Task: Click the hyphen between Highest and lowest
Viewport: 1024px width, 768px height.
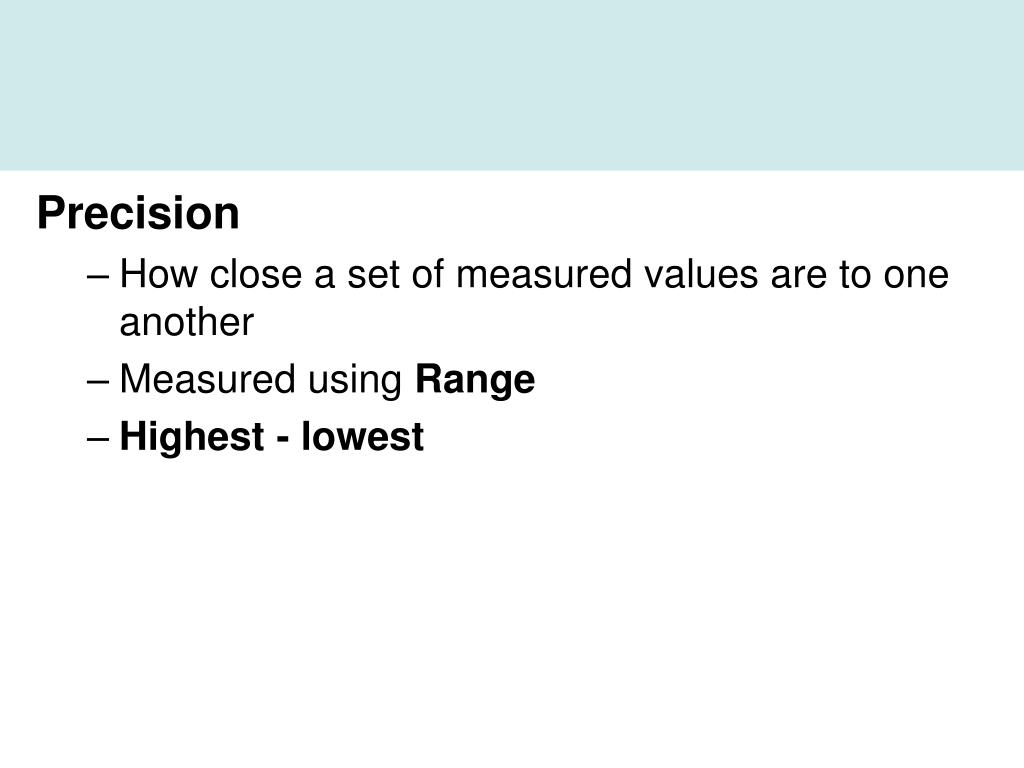Action: click(x=283, y=440)
